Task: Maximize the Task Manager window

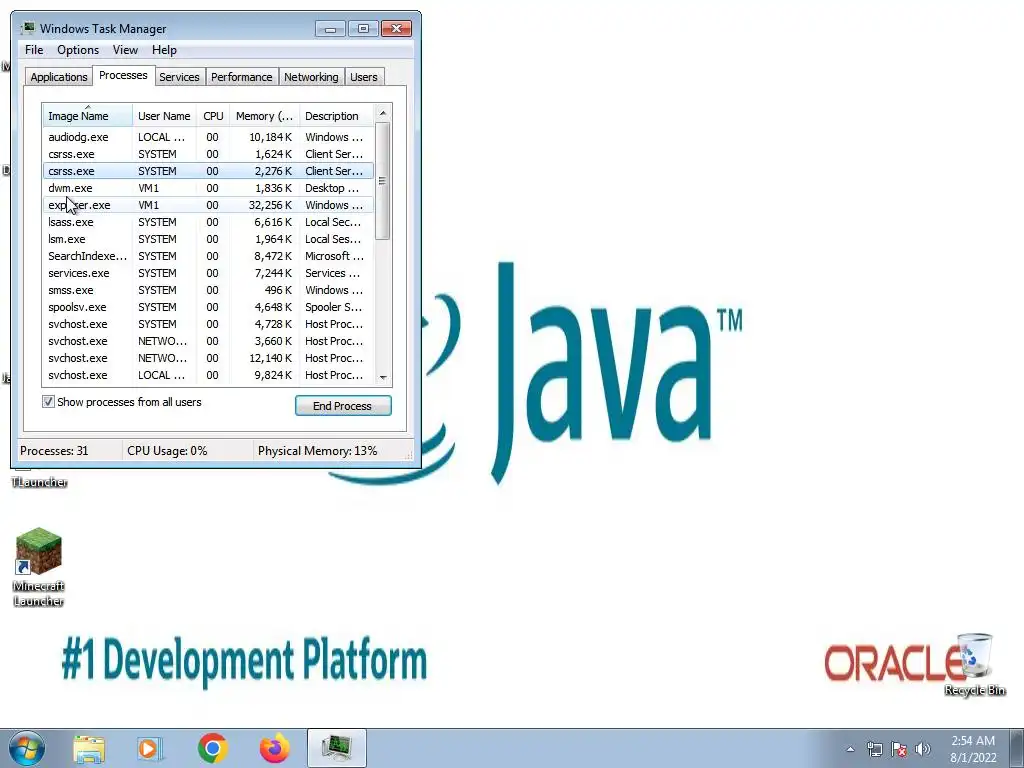Action: pos(363,29)
